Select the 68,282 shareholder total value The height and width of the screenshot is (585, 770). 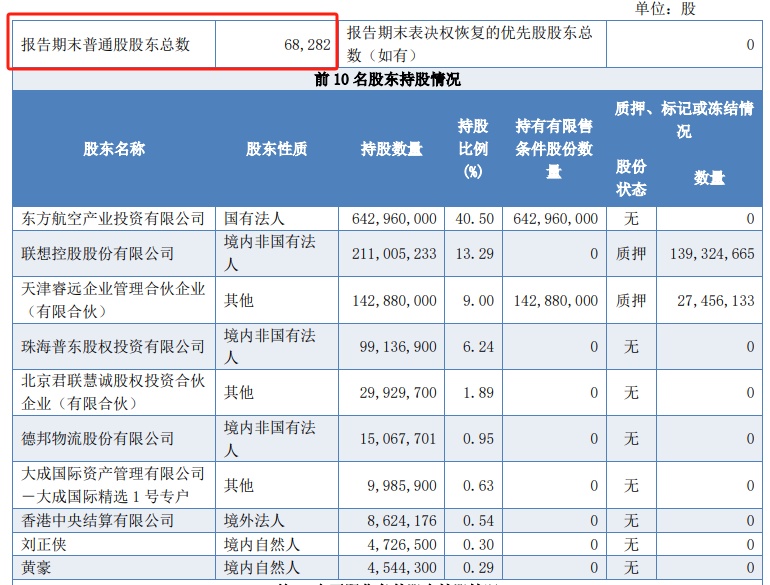[307, 45]
